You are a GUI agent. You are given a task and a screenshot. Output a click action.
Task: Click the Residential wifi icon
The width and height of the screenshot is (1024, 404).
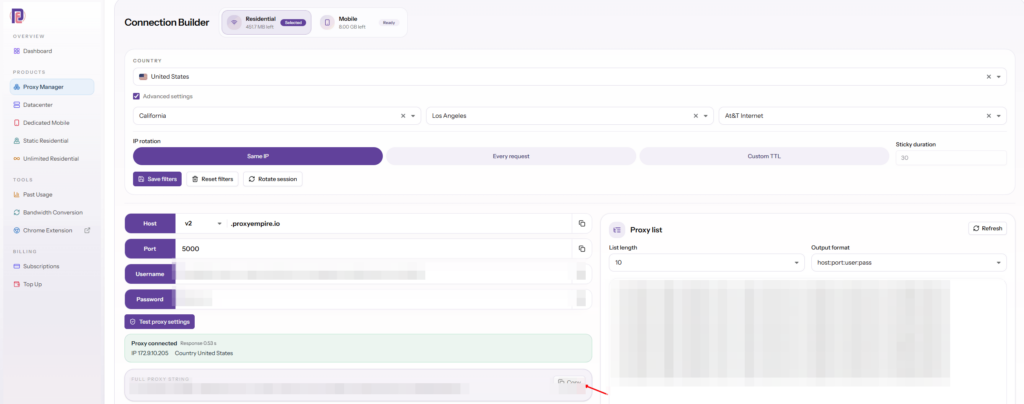tap(234, 22)
